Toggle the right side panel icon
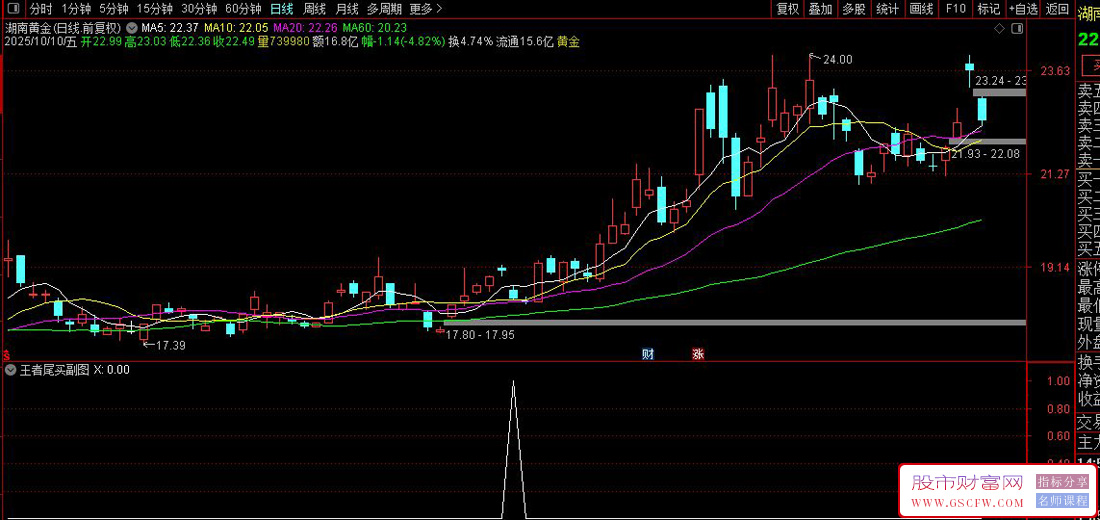This screenshot has height=520, width=1100. 1018,29
